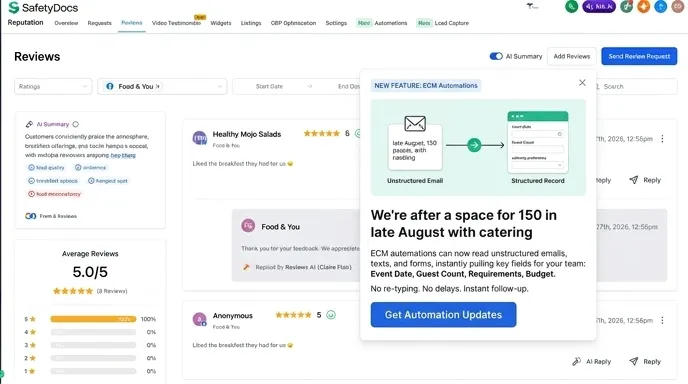688x384 pixels.
Task: Click the 3 star rating bar
Action: [93, 345]
